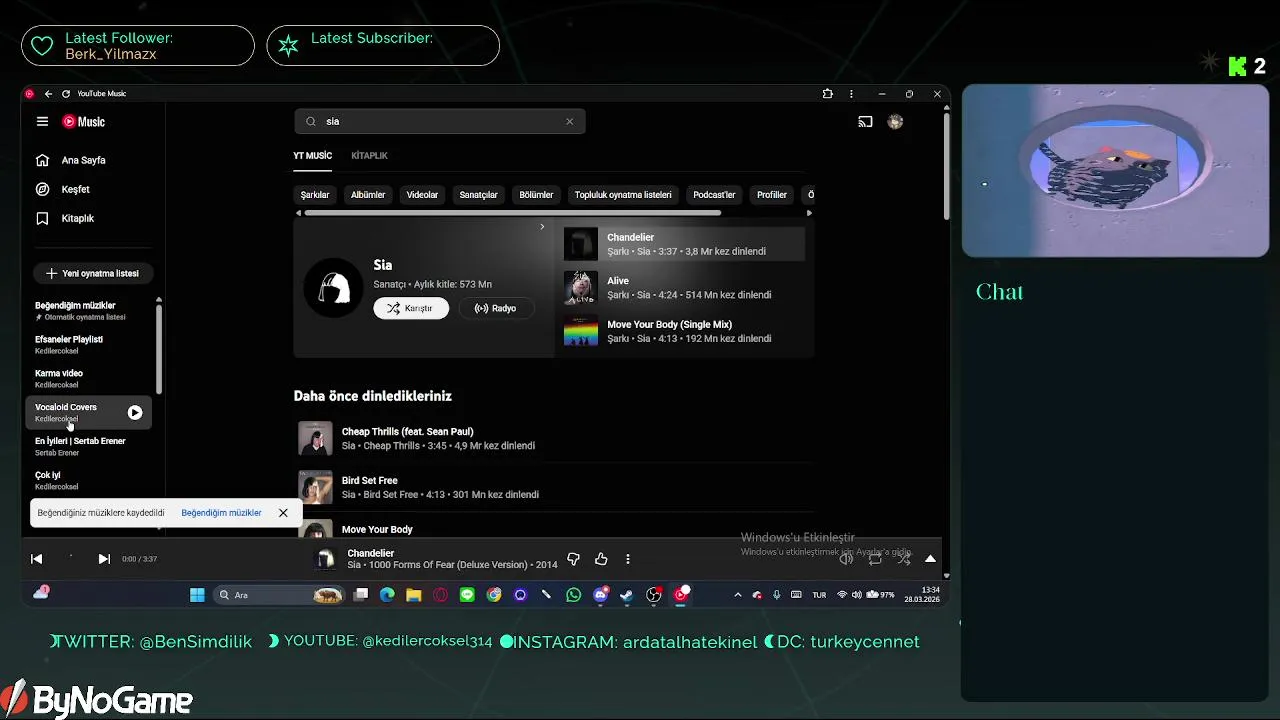1280x720 pixels.
Task: Open the app's three-dot title bar menu
Action: click(x=851, y=94)
